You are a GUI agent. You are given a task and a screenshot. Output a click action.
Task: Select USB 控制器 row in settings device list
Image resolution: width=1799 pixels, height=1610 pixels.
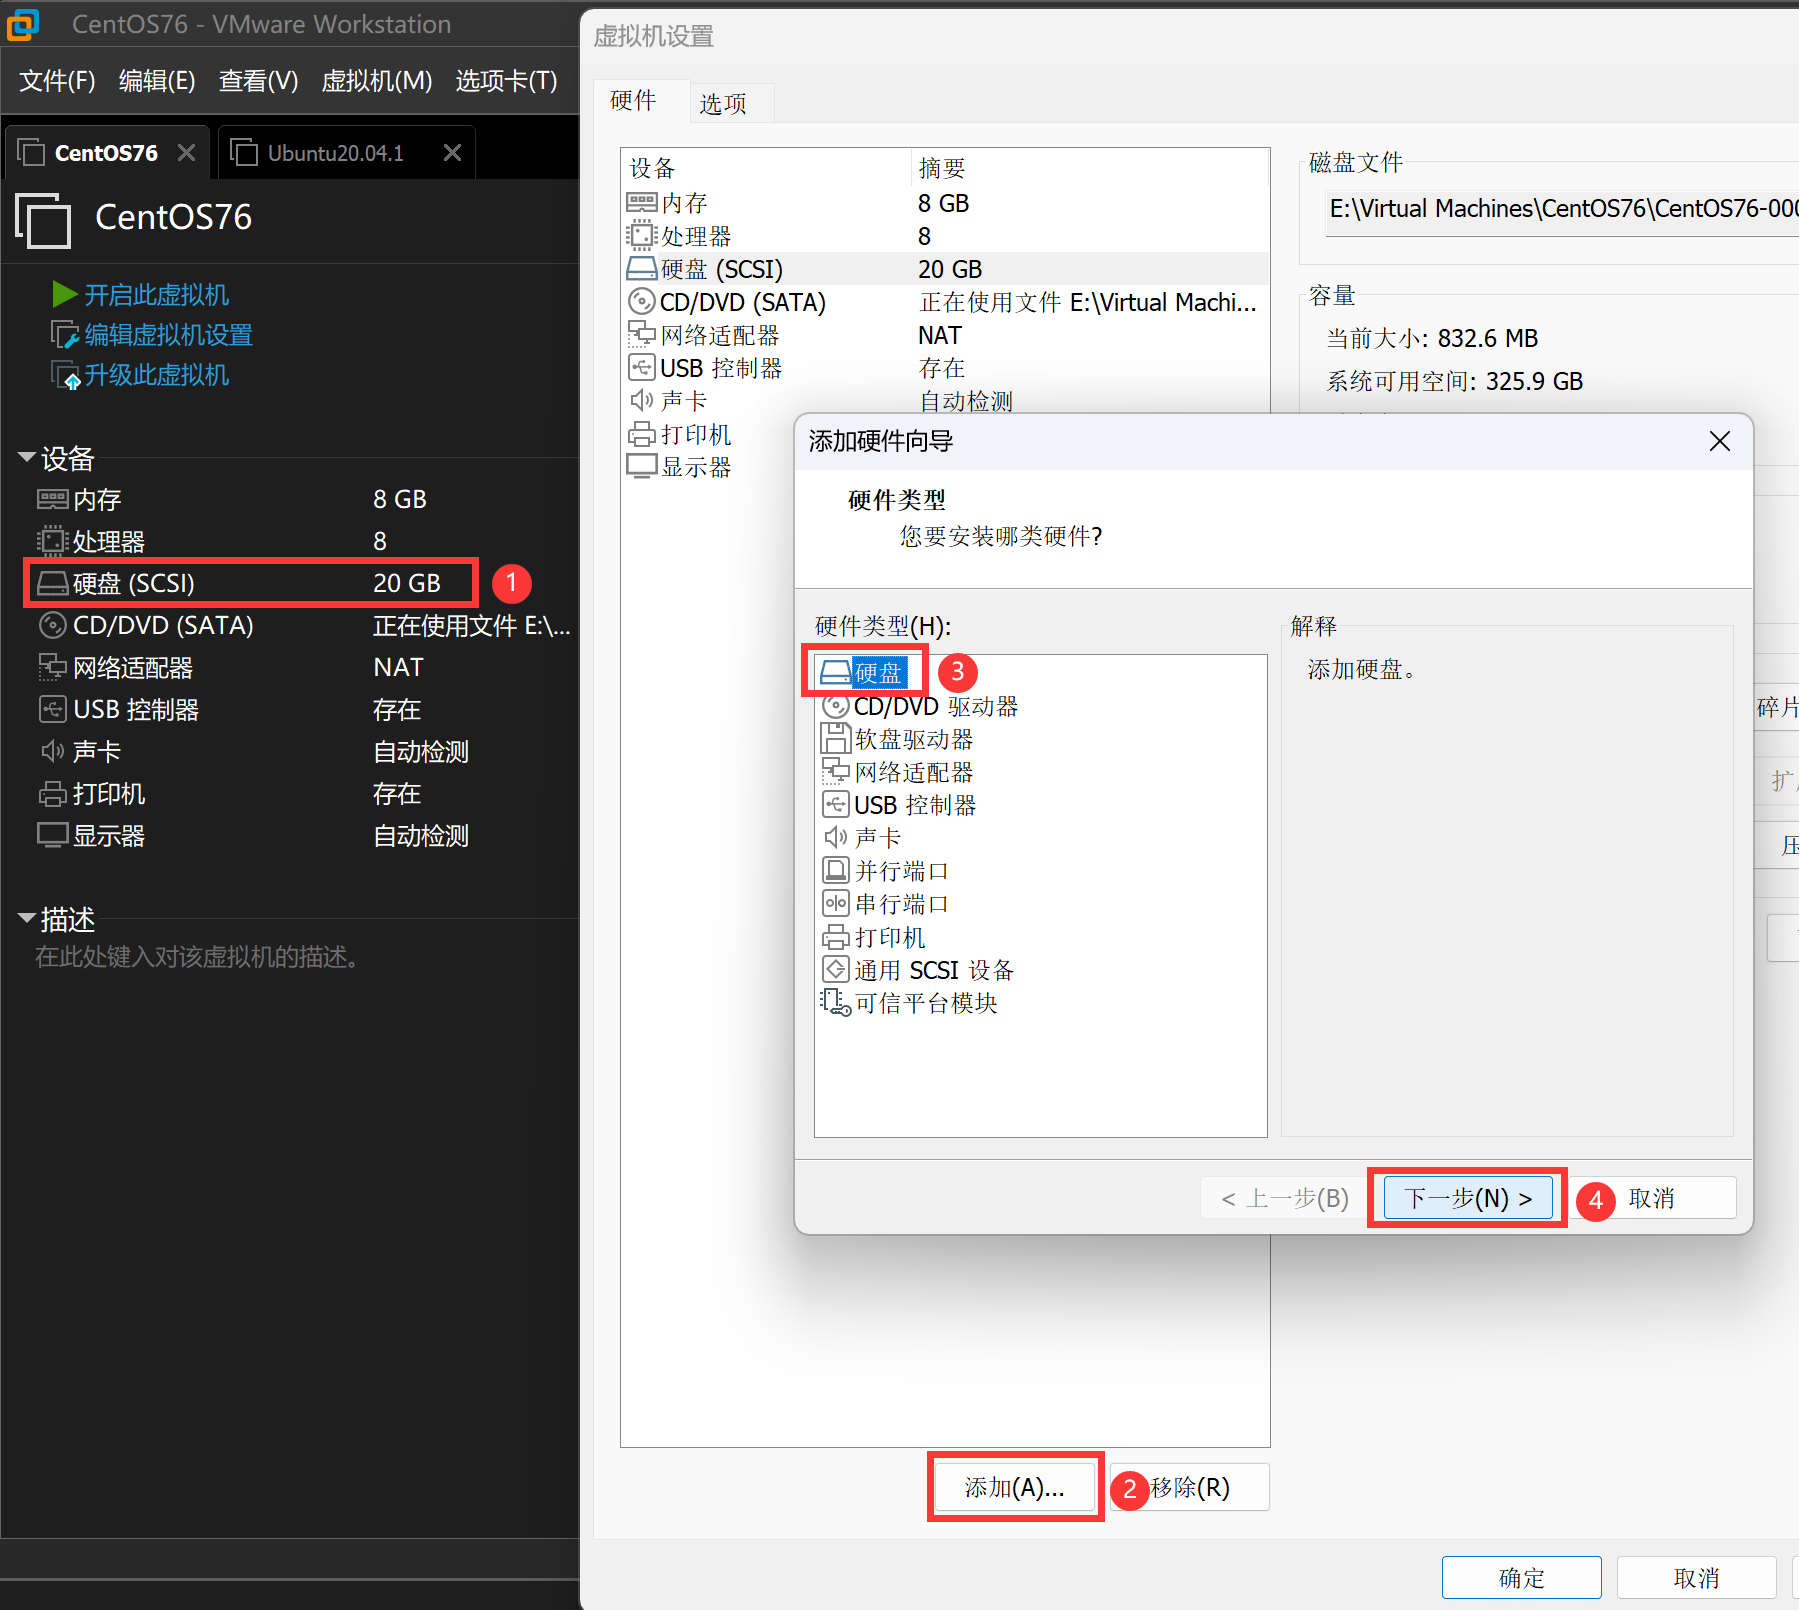pos(945,368)
